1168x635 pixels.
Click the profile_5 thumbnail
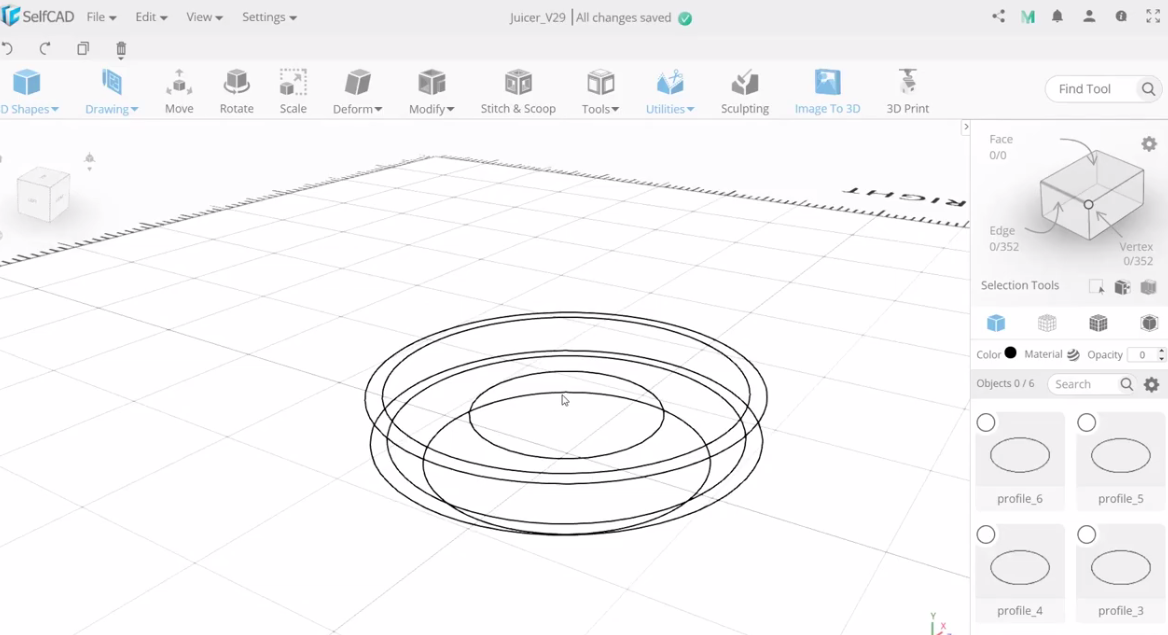[1120, 455]
